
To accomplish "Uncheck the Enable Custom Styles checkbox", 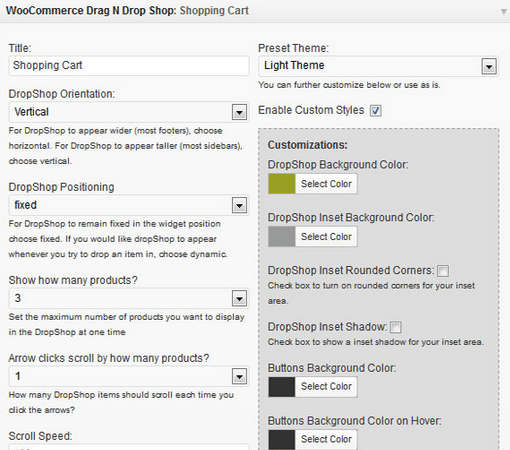I will click(375, 111).
